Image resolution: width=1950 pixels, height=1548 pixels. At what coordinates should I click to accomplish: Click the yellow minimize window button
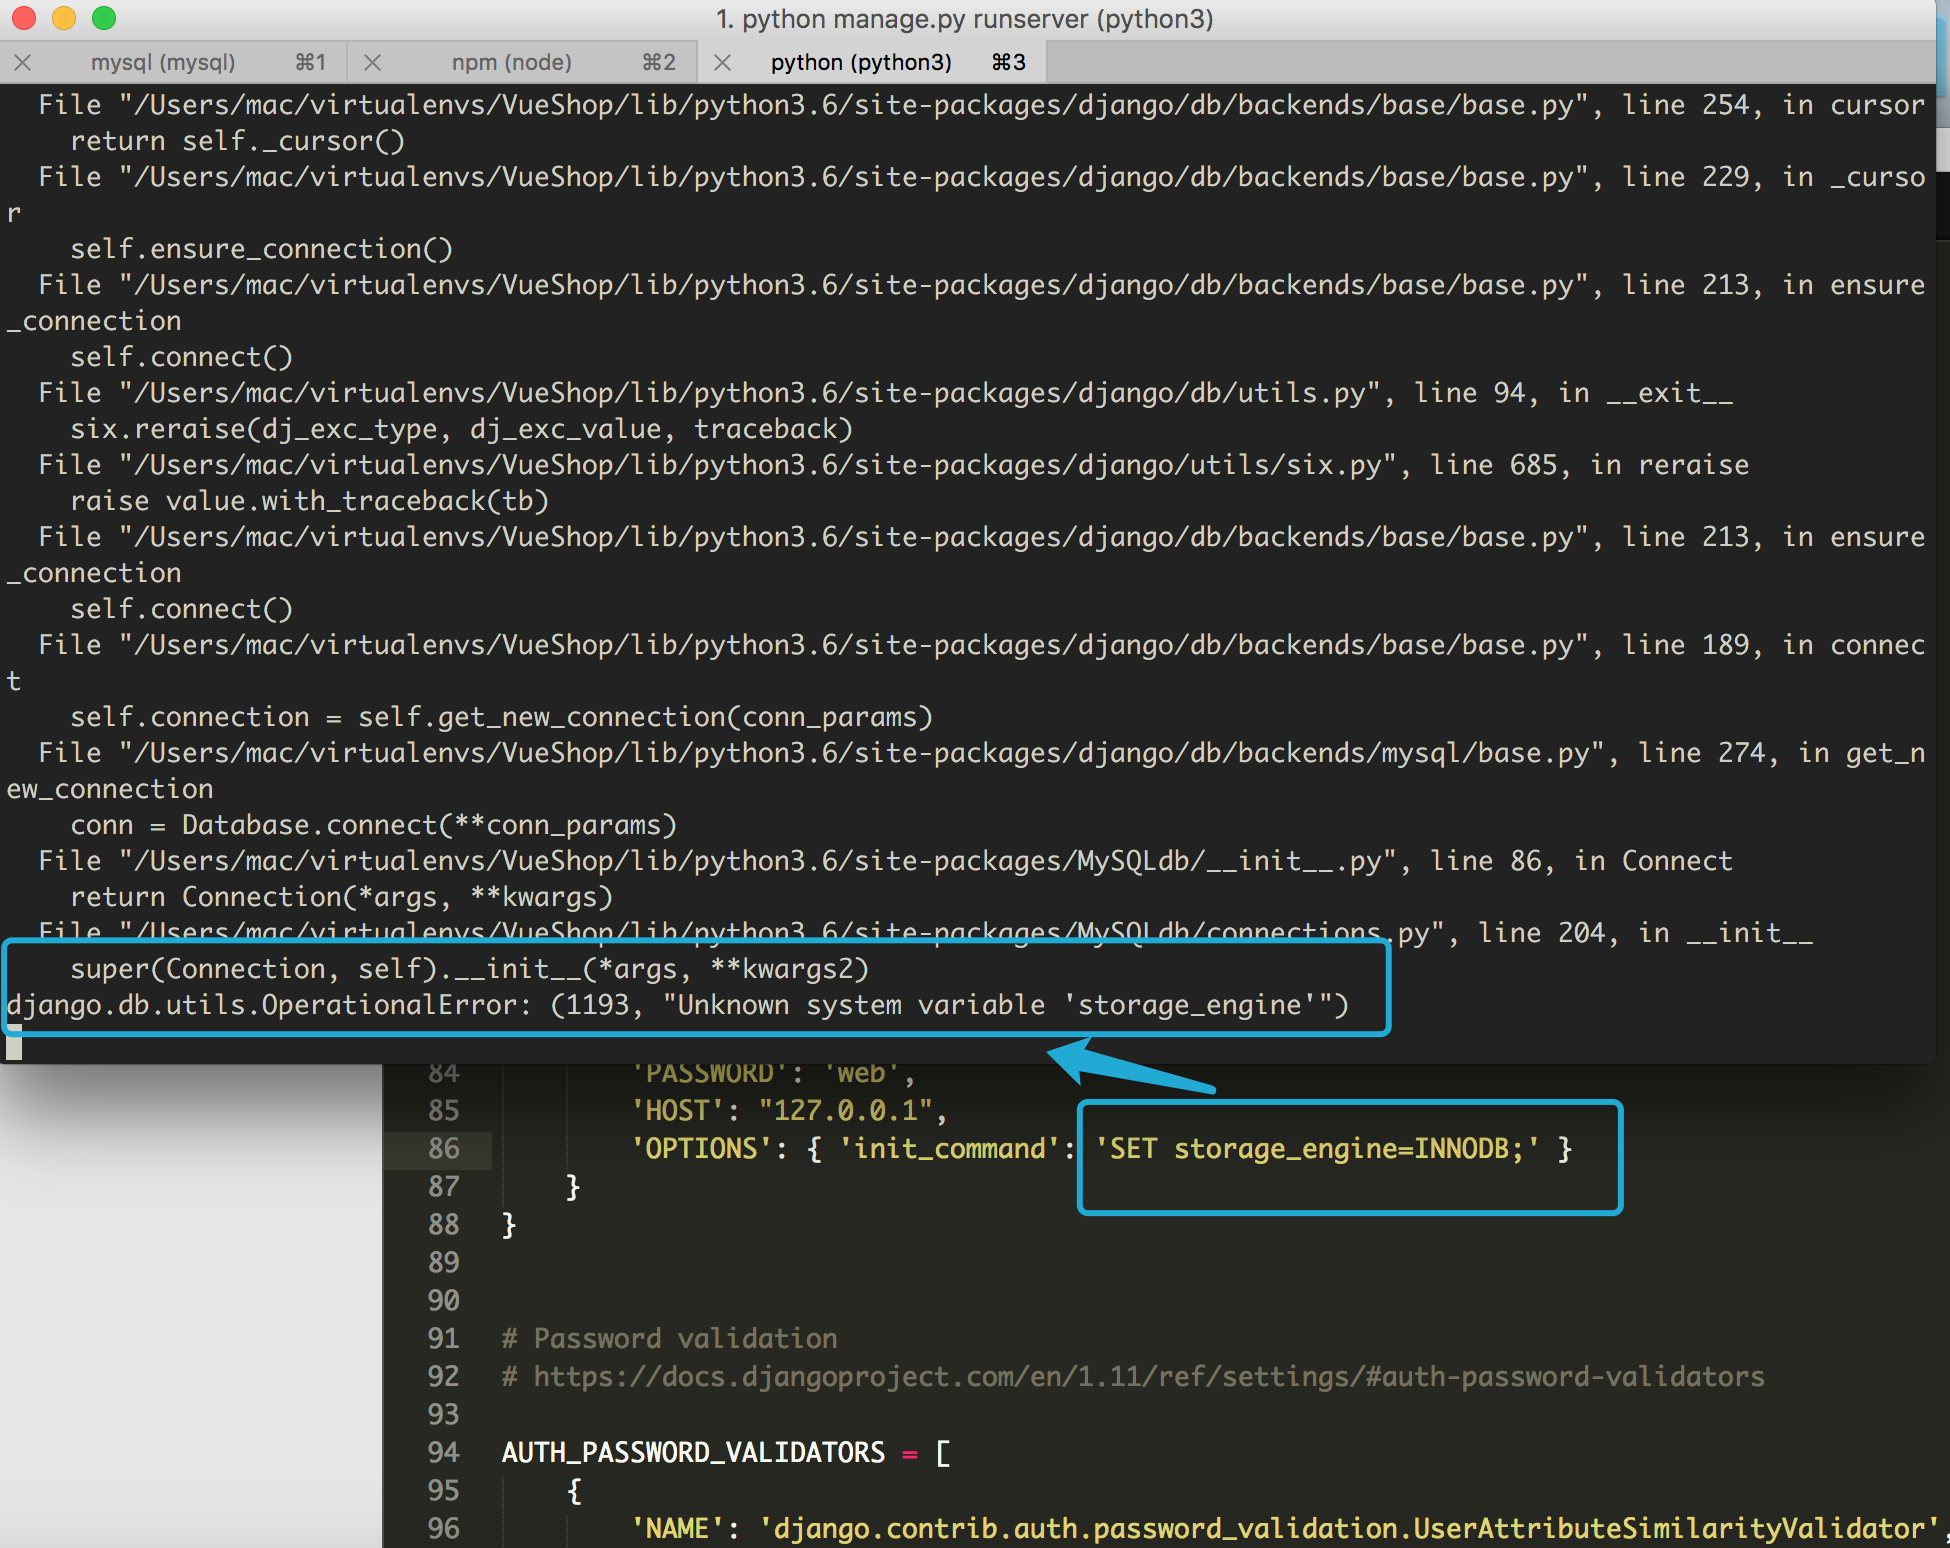tap(64, 18)
